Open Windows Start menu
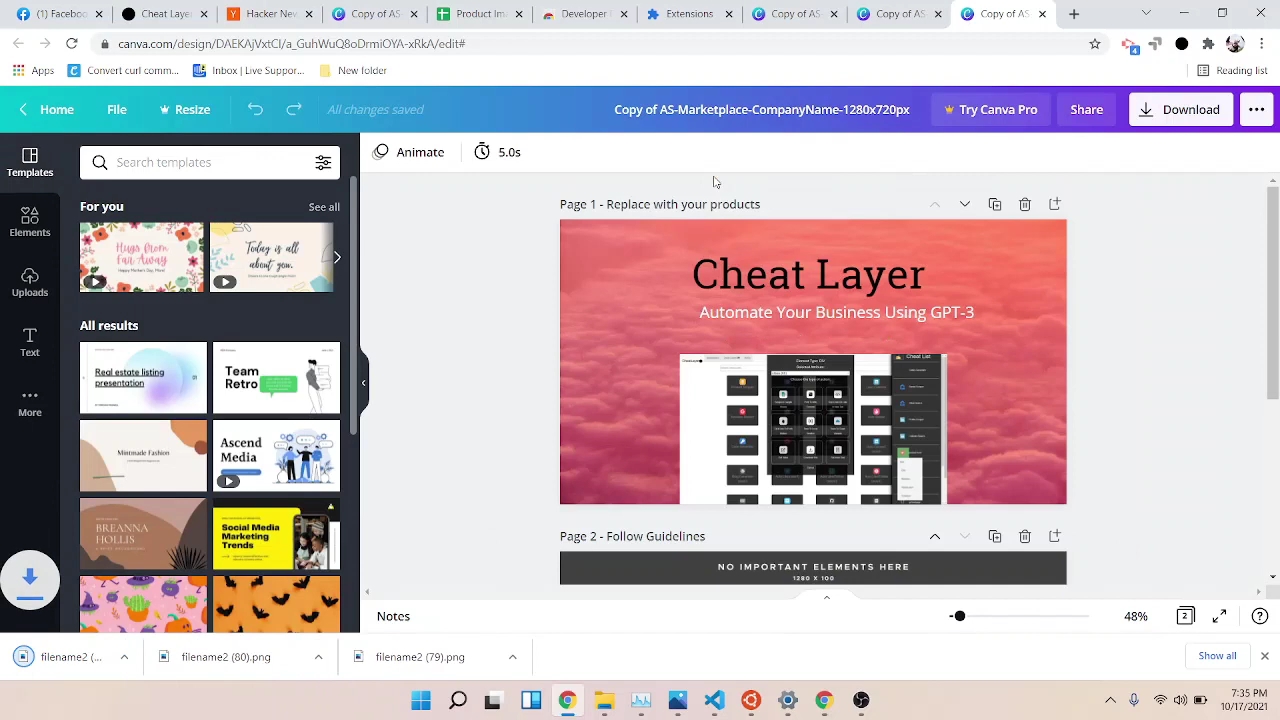 421,700
